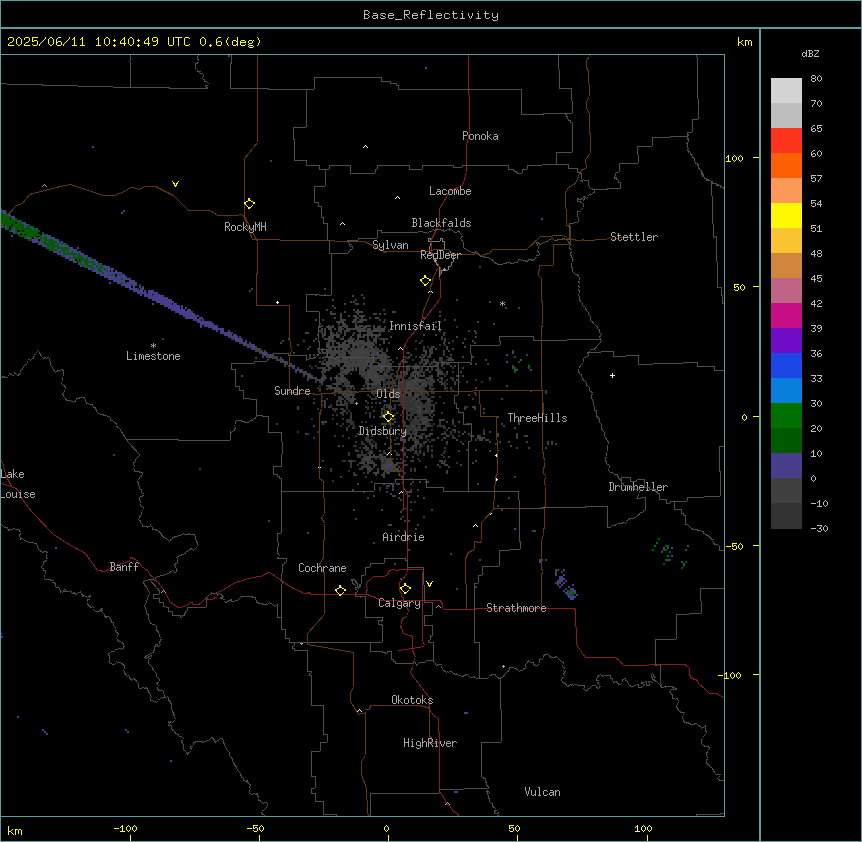Screen dimensions: 862x842
Task: Select the Drumheller label
Action: click(638, 487)
